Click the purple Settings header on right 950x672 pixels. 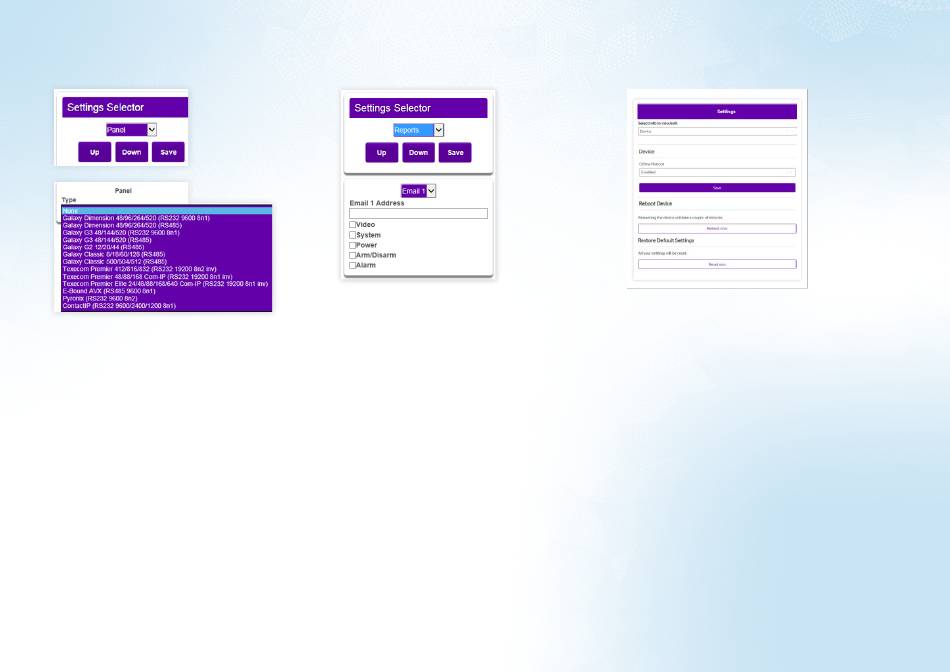point(717,111)
